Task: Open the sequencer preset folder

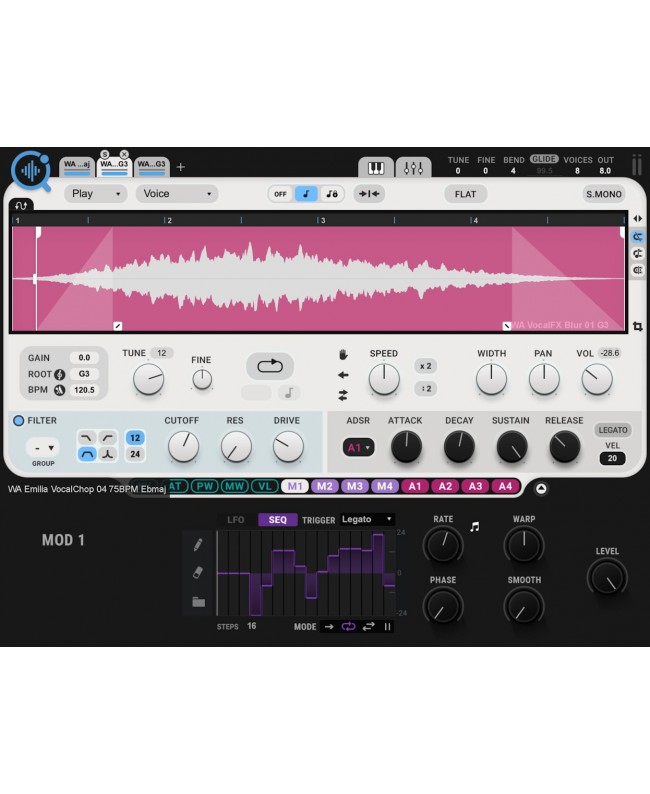Action: 198,602
